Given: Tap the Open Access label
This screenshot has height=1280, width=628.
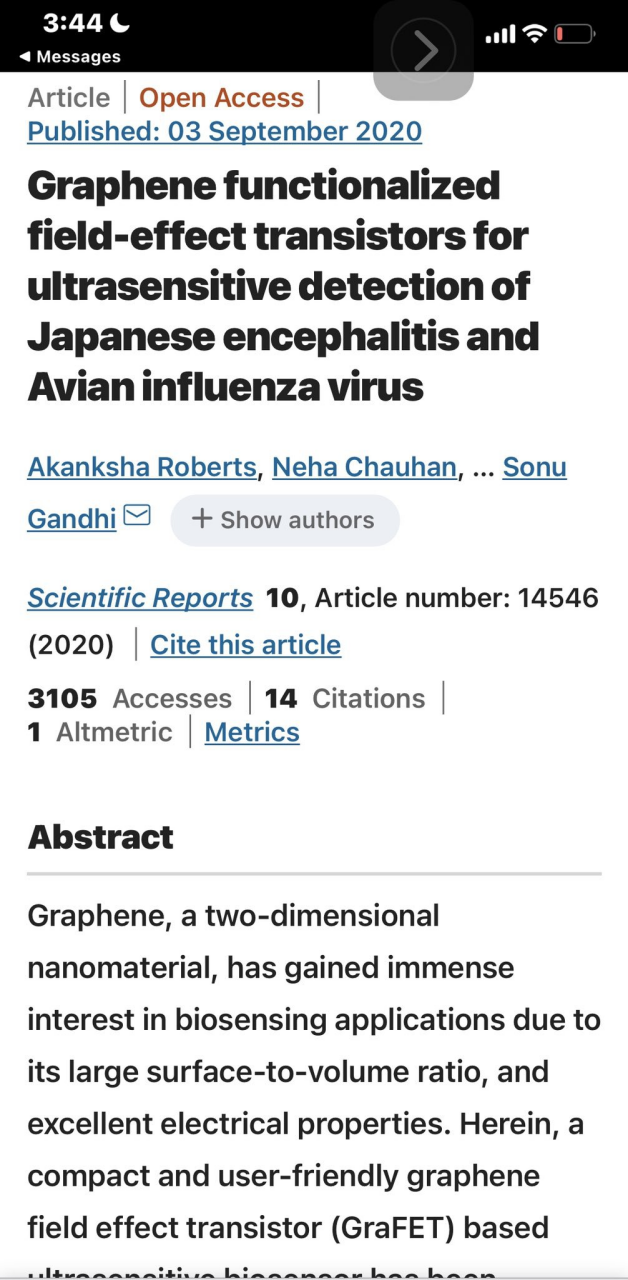Looking at the screenshot, I should [221, 98].
